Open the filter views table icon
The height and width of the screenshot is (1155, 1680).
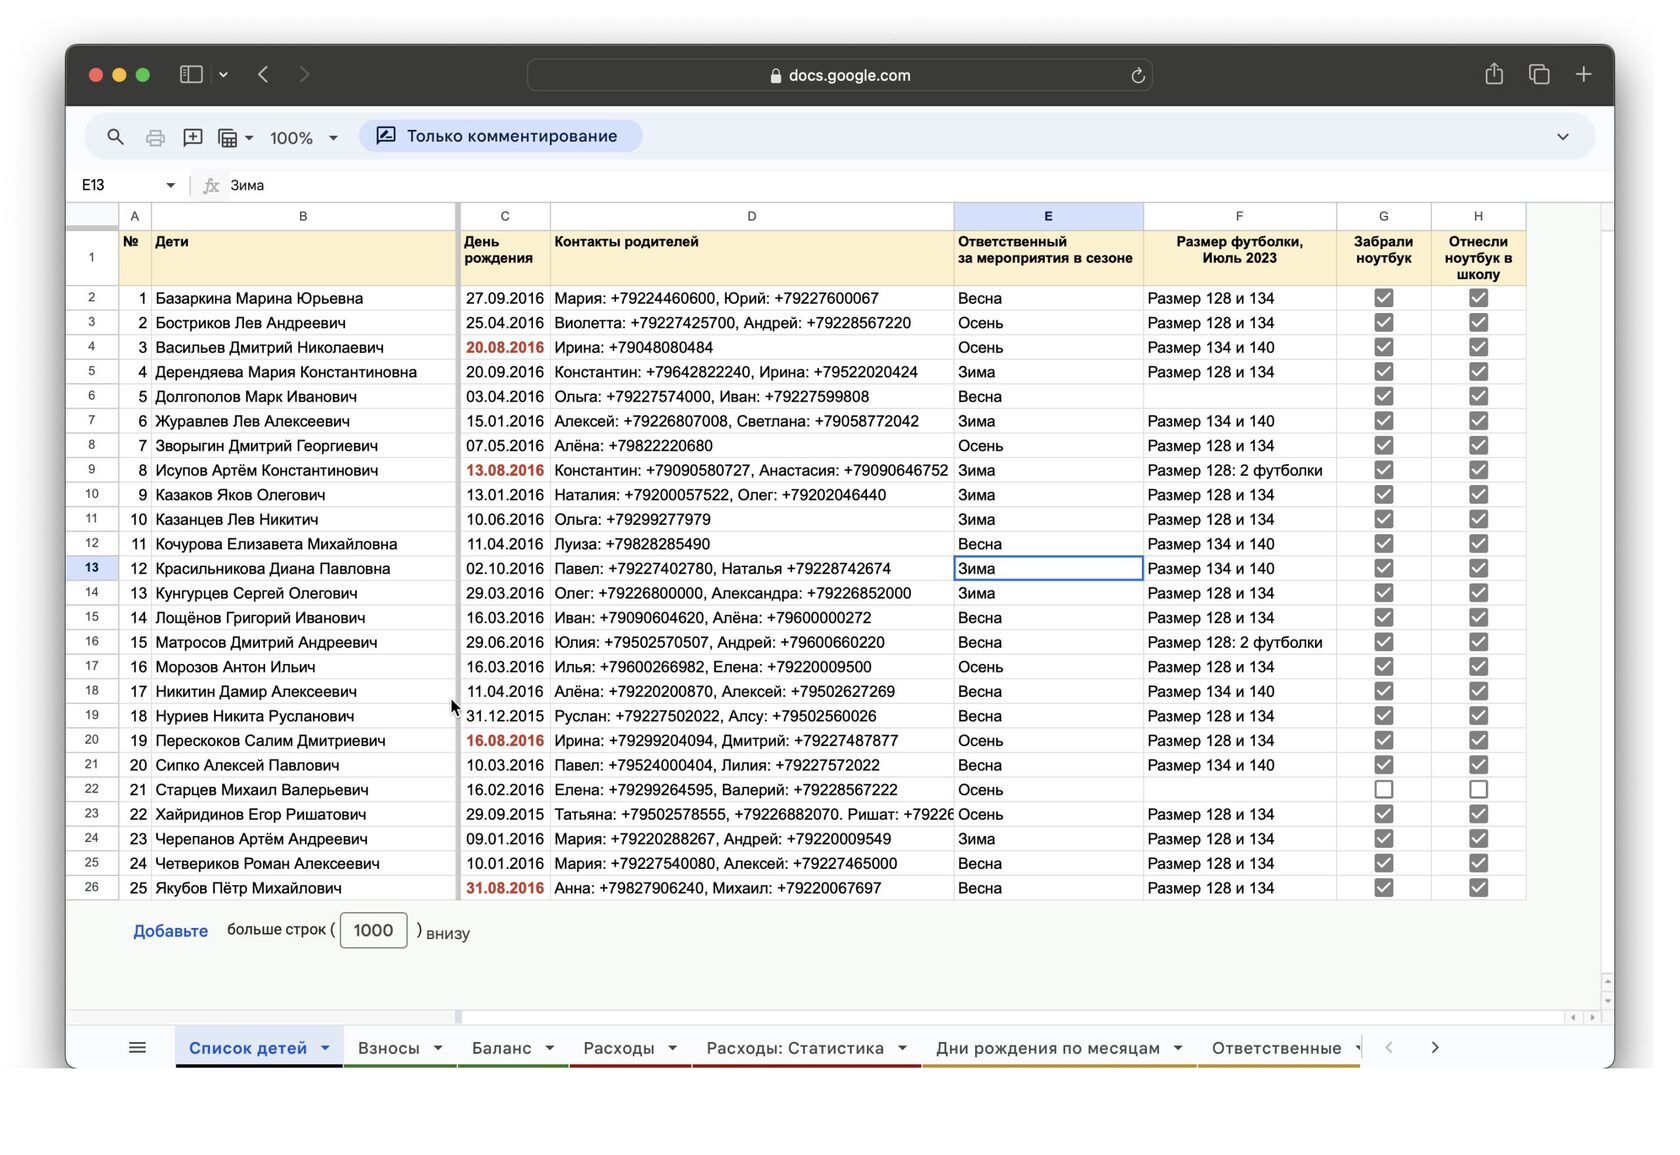tap(229, 137)
